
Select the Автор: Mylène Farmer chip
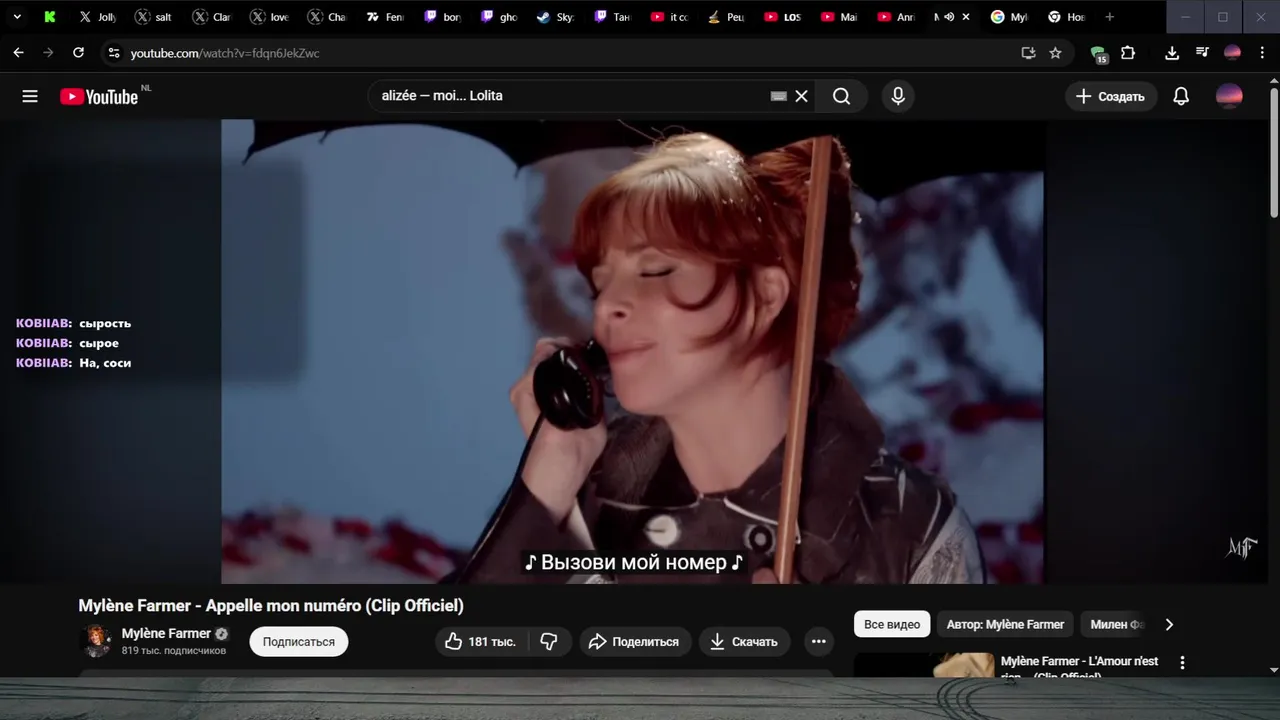tap(1005, 624)
